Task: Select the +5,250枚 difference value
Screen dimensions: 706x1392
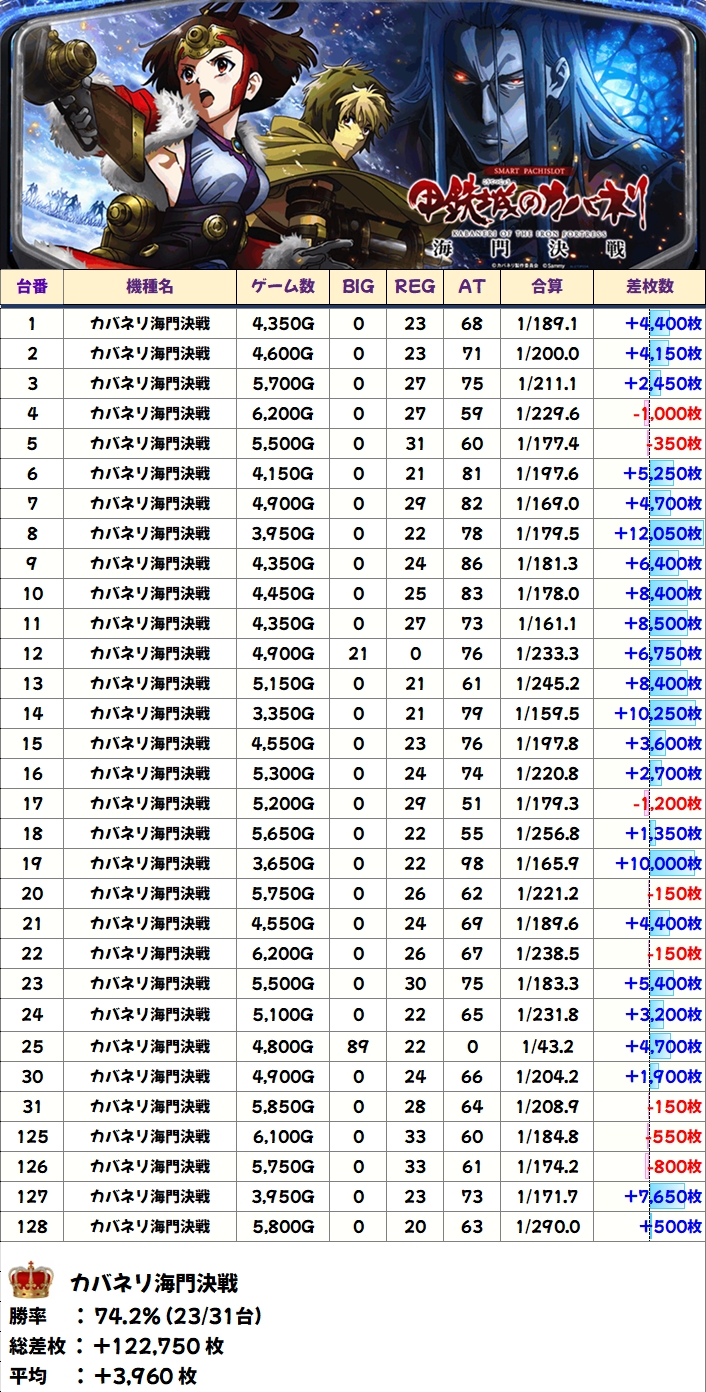Action: coord(663,473)
